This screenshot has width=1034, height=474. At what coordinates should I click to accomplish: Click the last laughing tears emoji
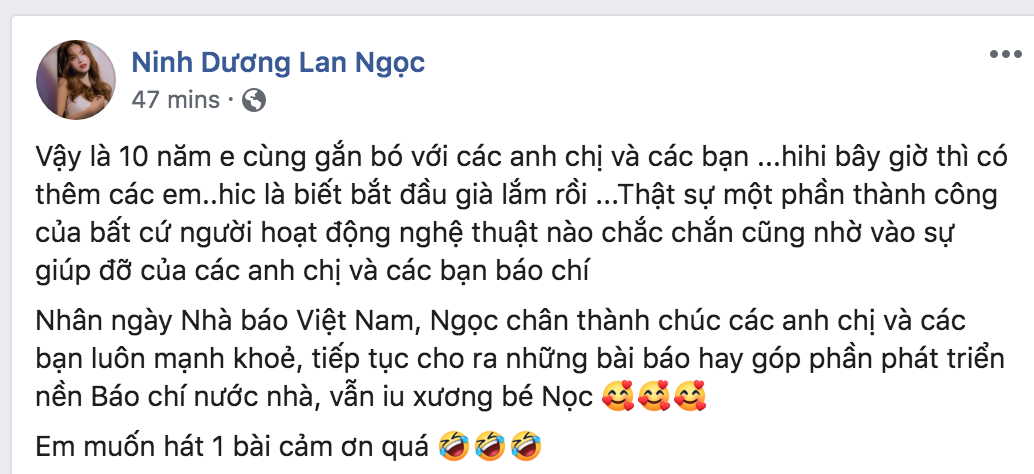(526, 445)
